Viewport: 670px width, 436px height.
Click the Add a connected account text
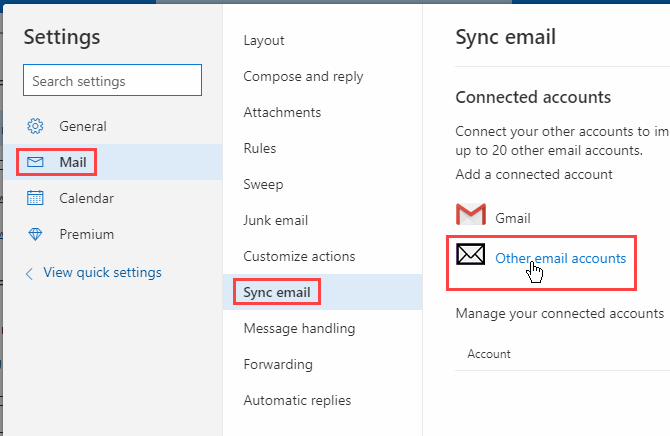[x=534, y=174]
